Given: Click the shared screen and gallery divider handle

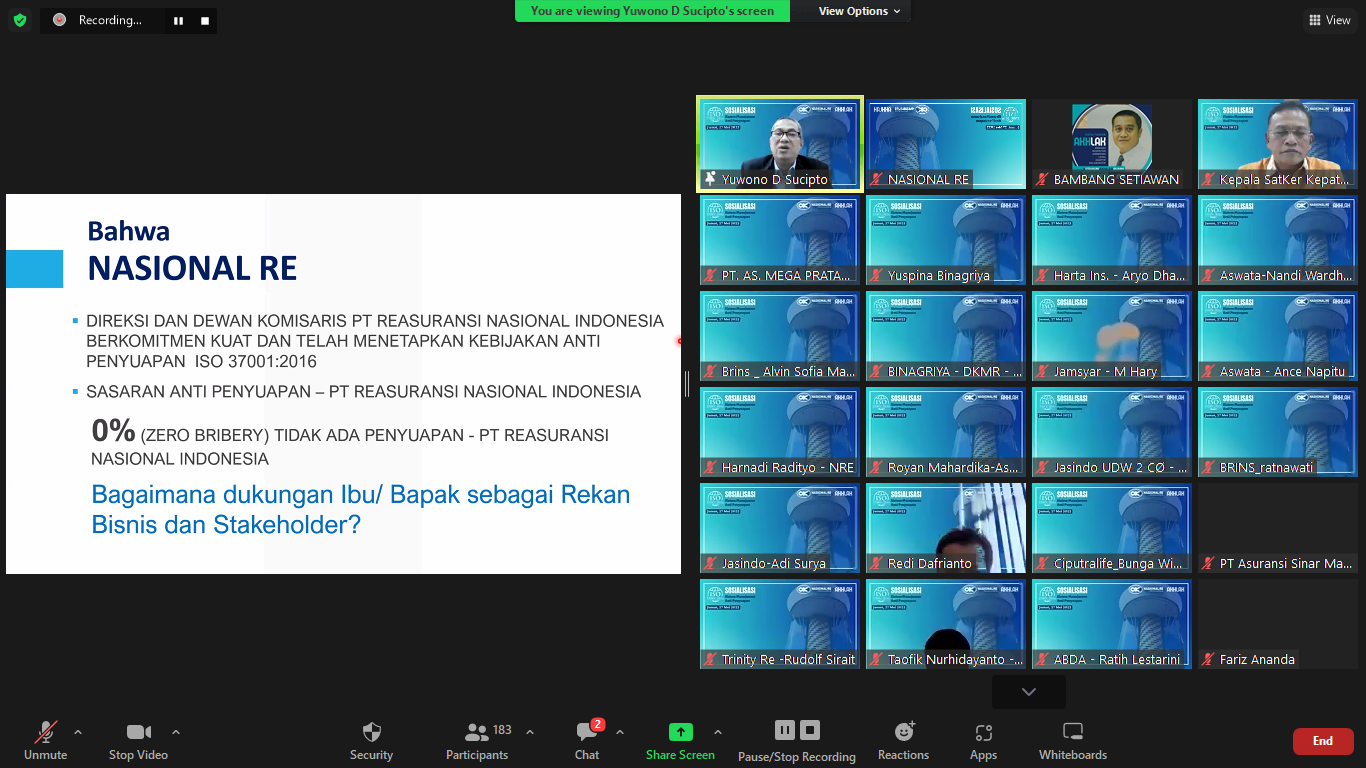Looking at the screenshot, I should (x=687, y=383).
